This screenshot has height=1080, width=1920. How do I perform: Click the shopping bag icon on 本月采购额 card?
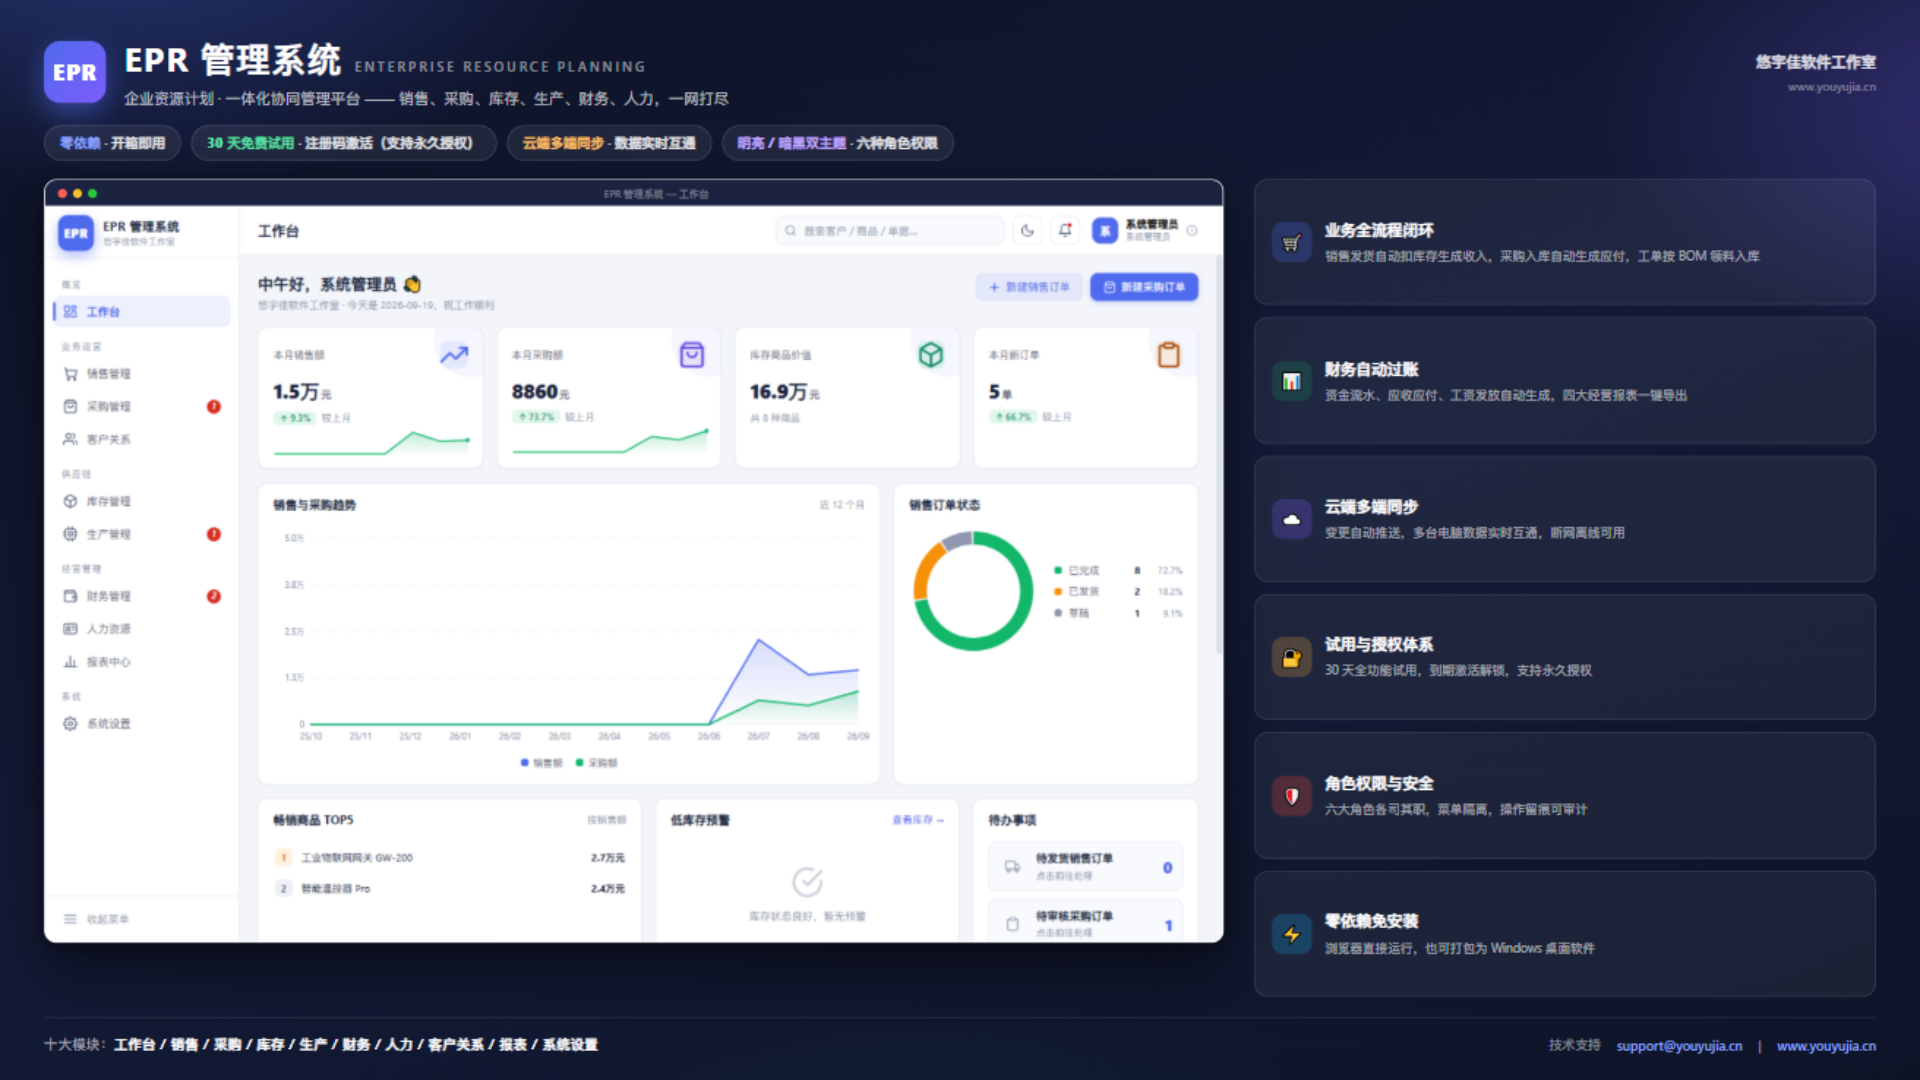click(692, 355)
